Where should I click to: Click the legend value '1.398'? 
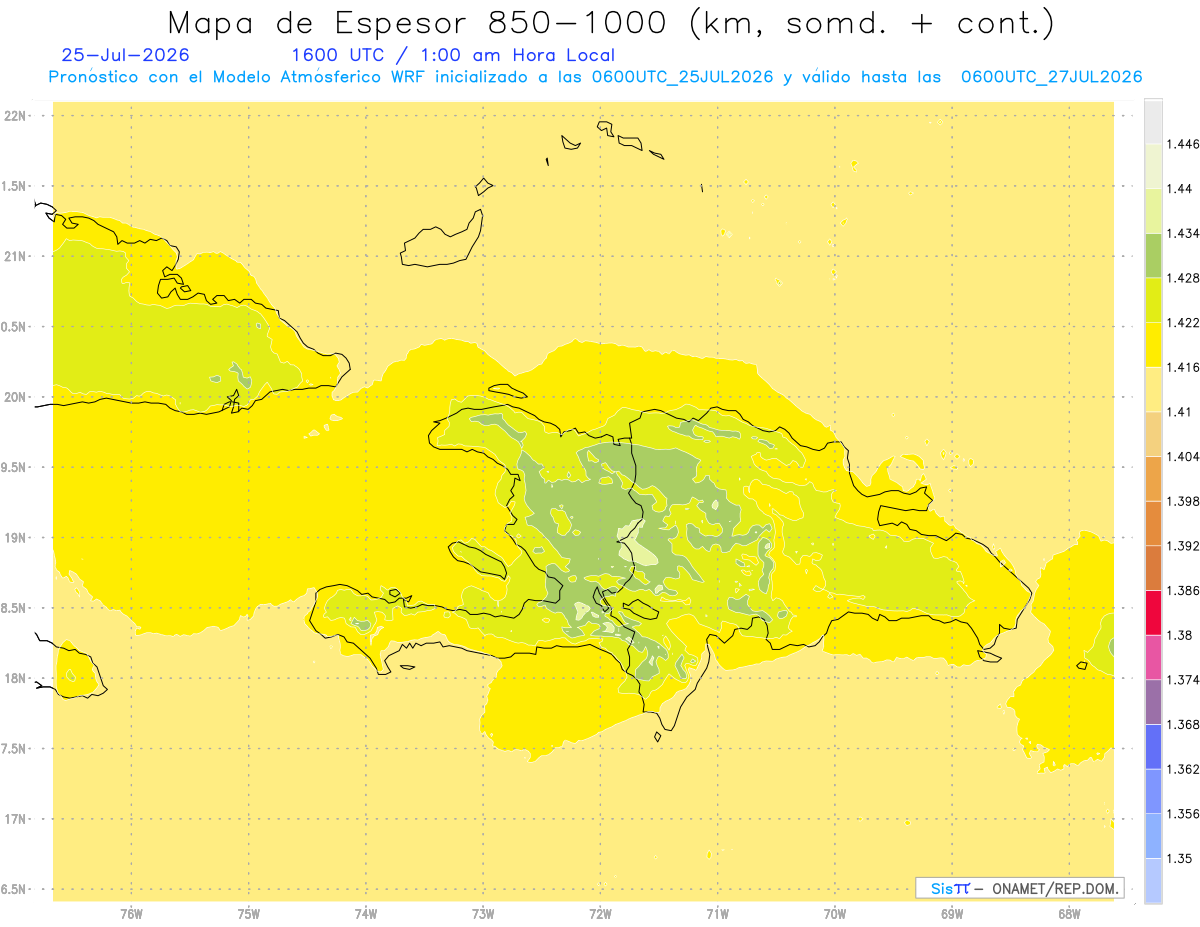[1183, 501]
